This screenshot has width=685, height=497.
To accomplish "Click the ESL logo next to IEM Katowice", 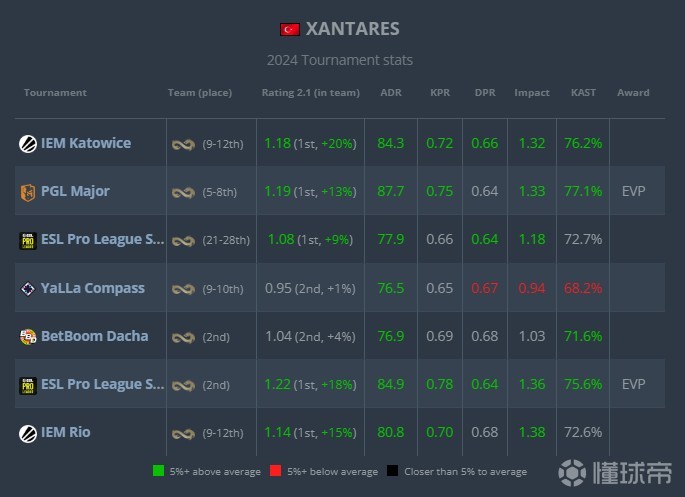I will click(x=28, y=143).
